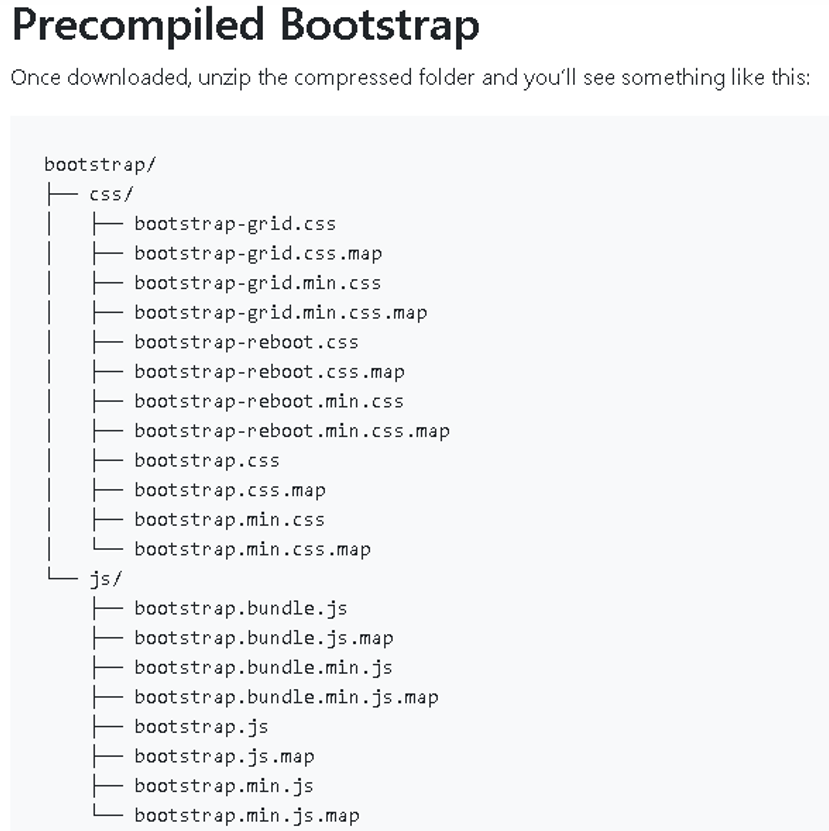Click the css/ folder in the tree
The width and height of the screenshot is (829, 831).
point(111,194)
